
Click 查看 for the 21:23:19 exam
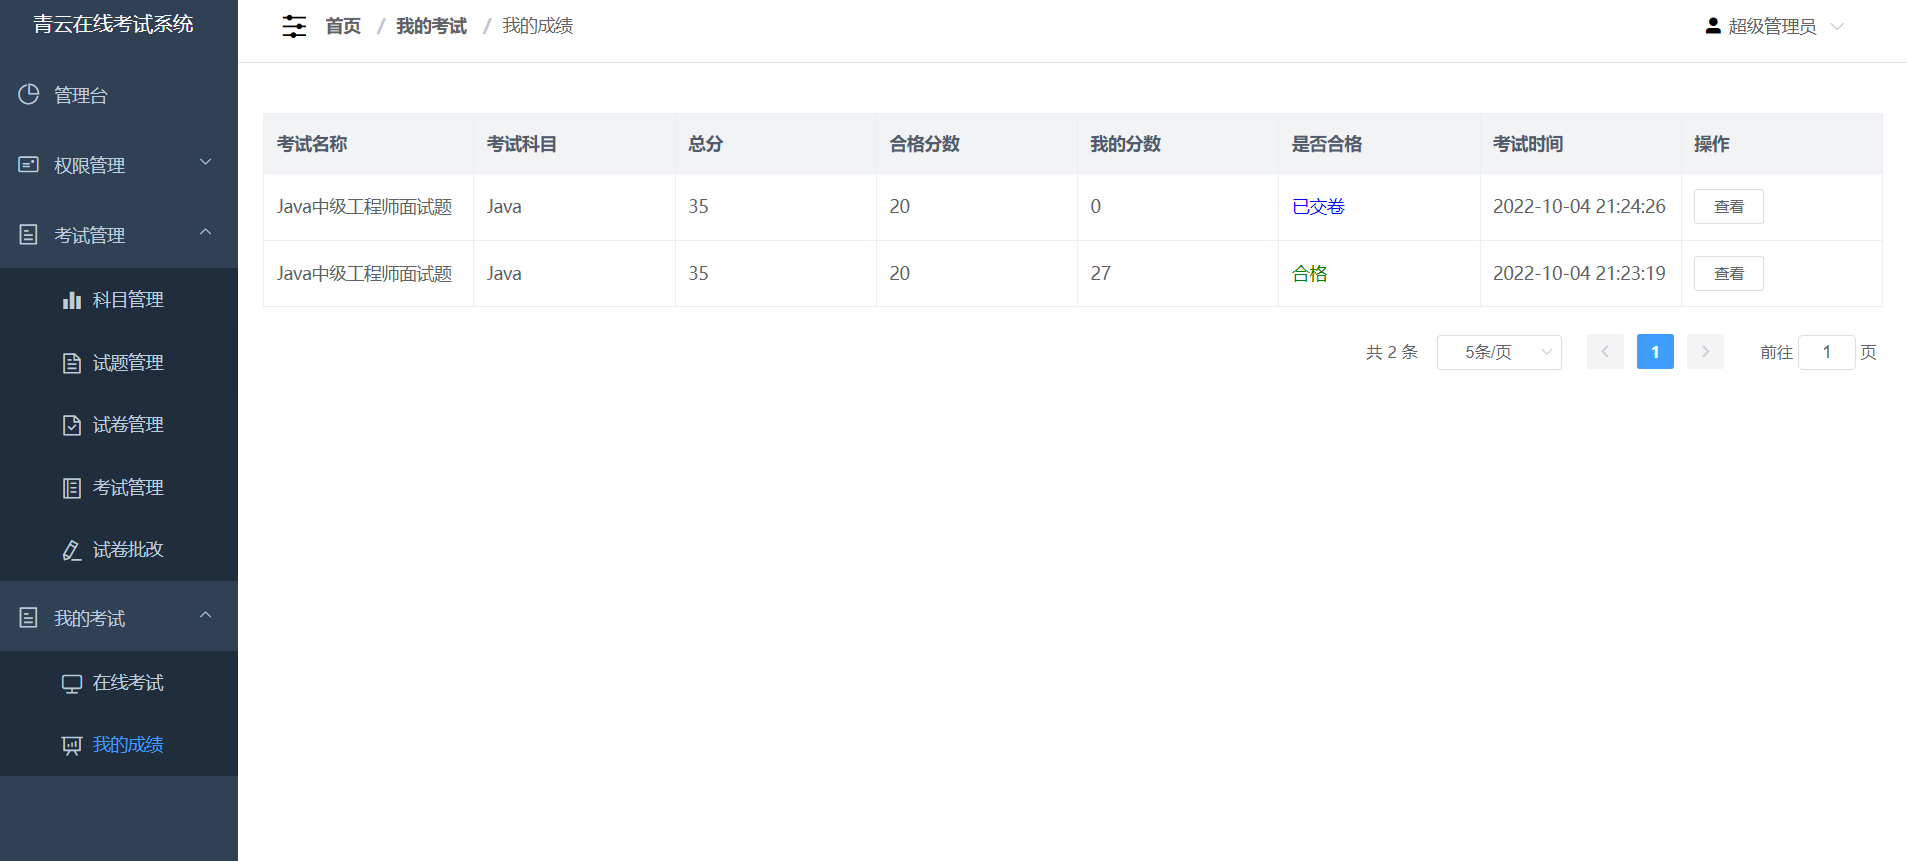point(1728,274)
